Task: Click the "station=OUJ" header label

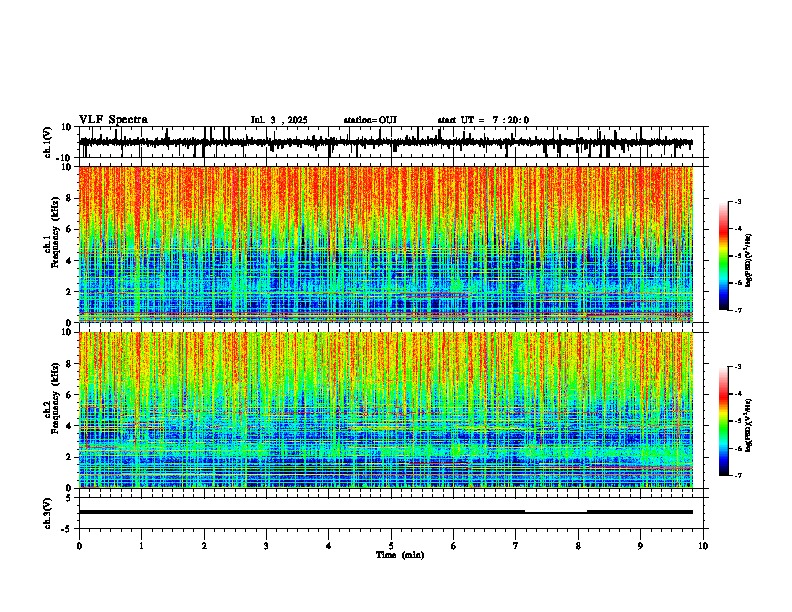Action: pos(370,120)
